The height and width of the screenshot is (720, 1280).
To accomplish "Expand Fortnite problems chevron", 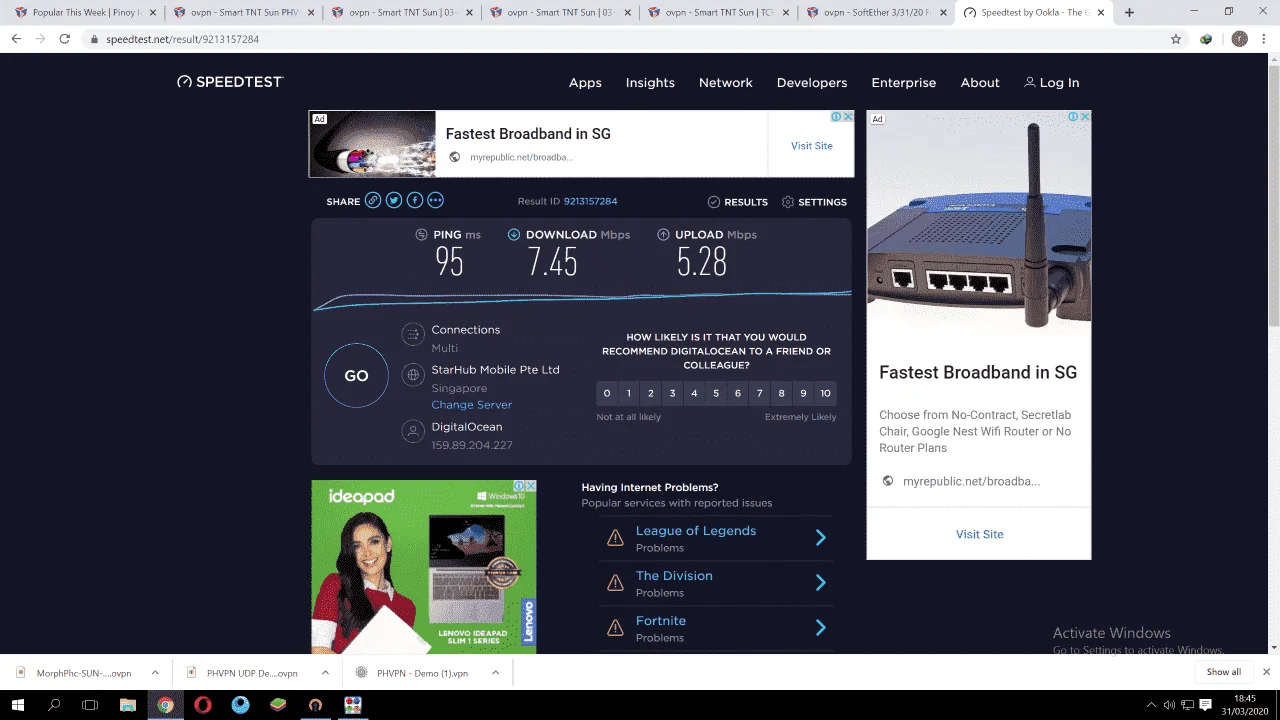I will point(821,628).
